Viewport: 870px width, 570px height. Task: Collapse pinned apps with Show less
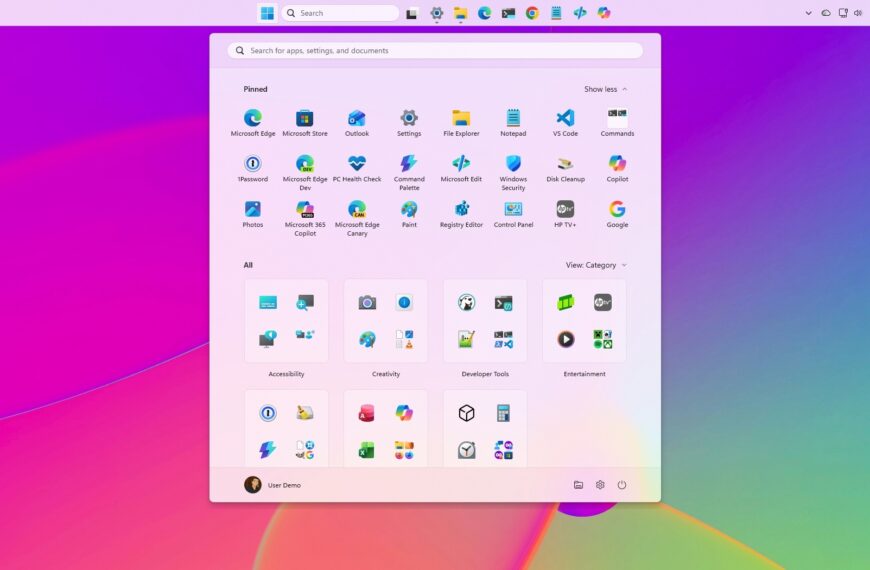pyautogui.click(x=605, y=89)
